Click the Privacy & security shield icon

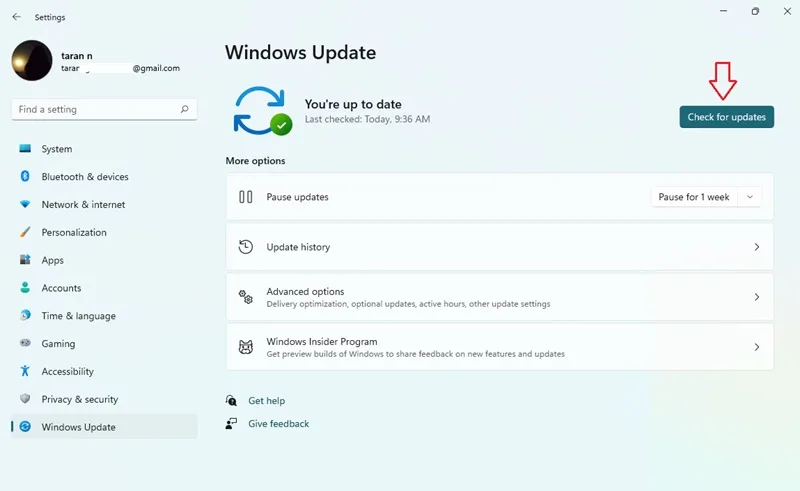[24, 399]
